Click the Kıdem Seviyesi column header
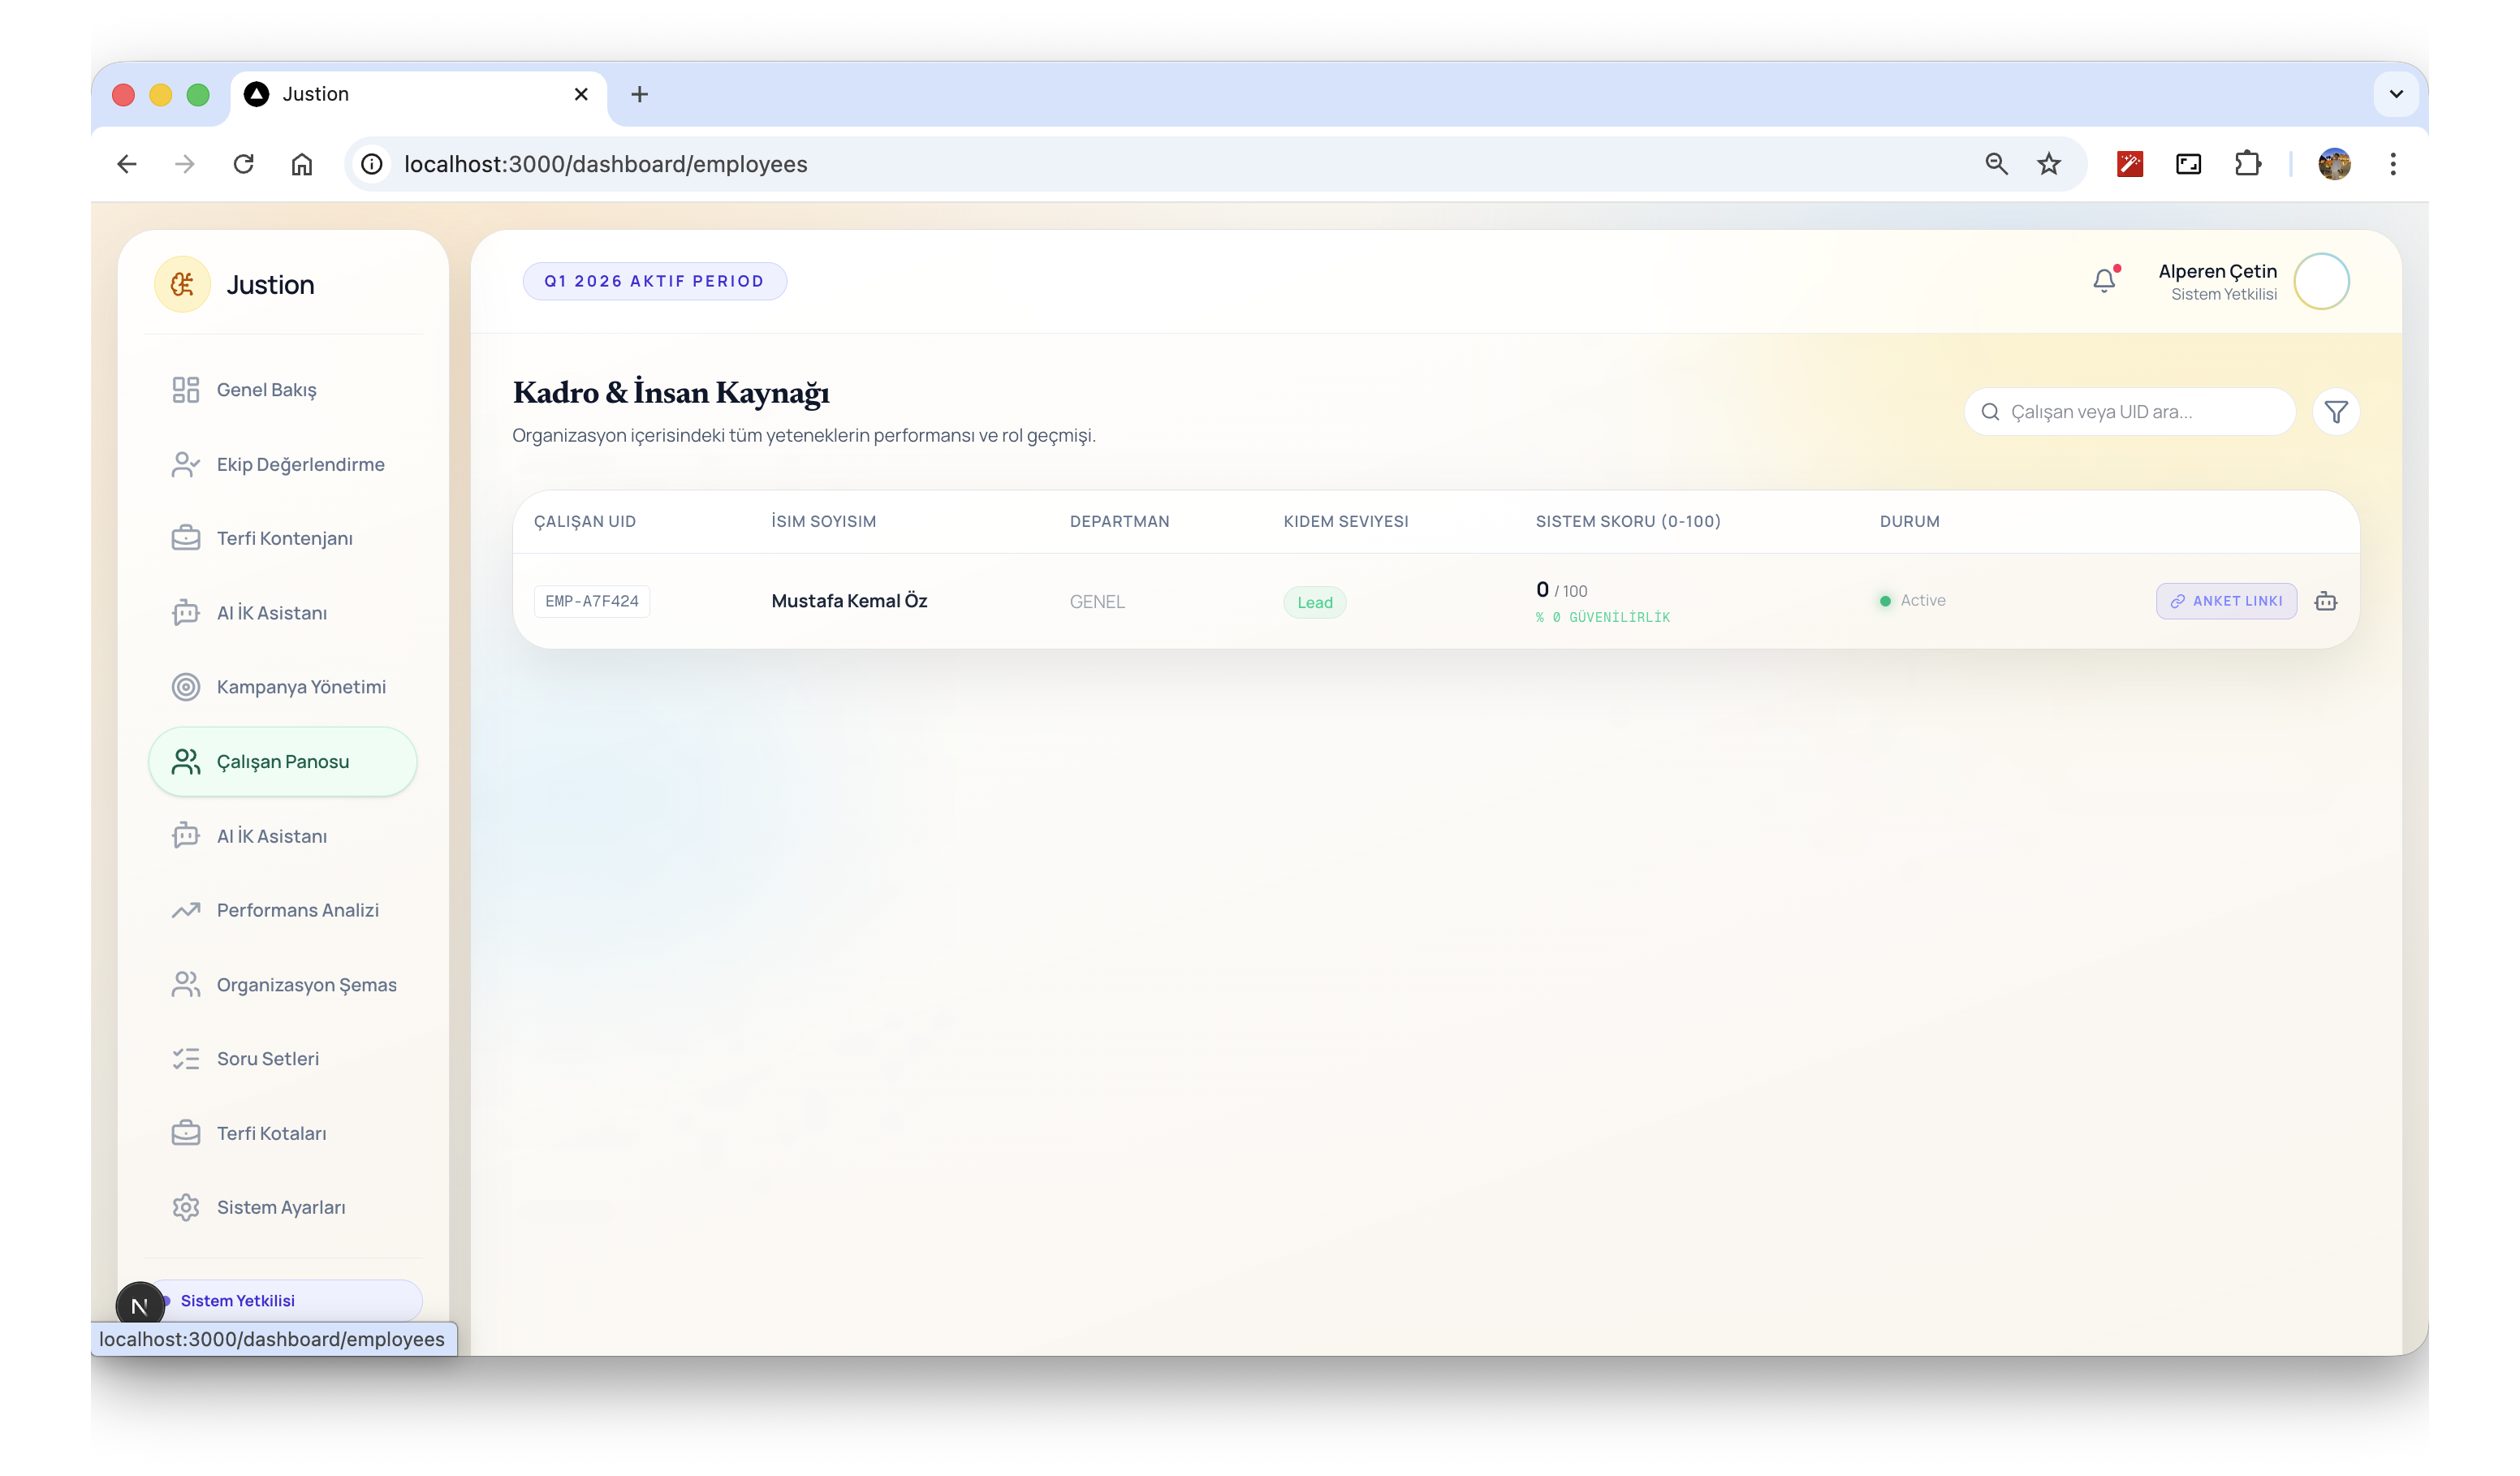The height and width of the screenshot is (1476, 2520). point(1346,522)
